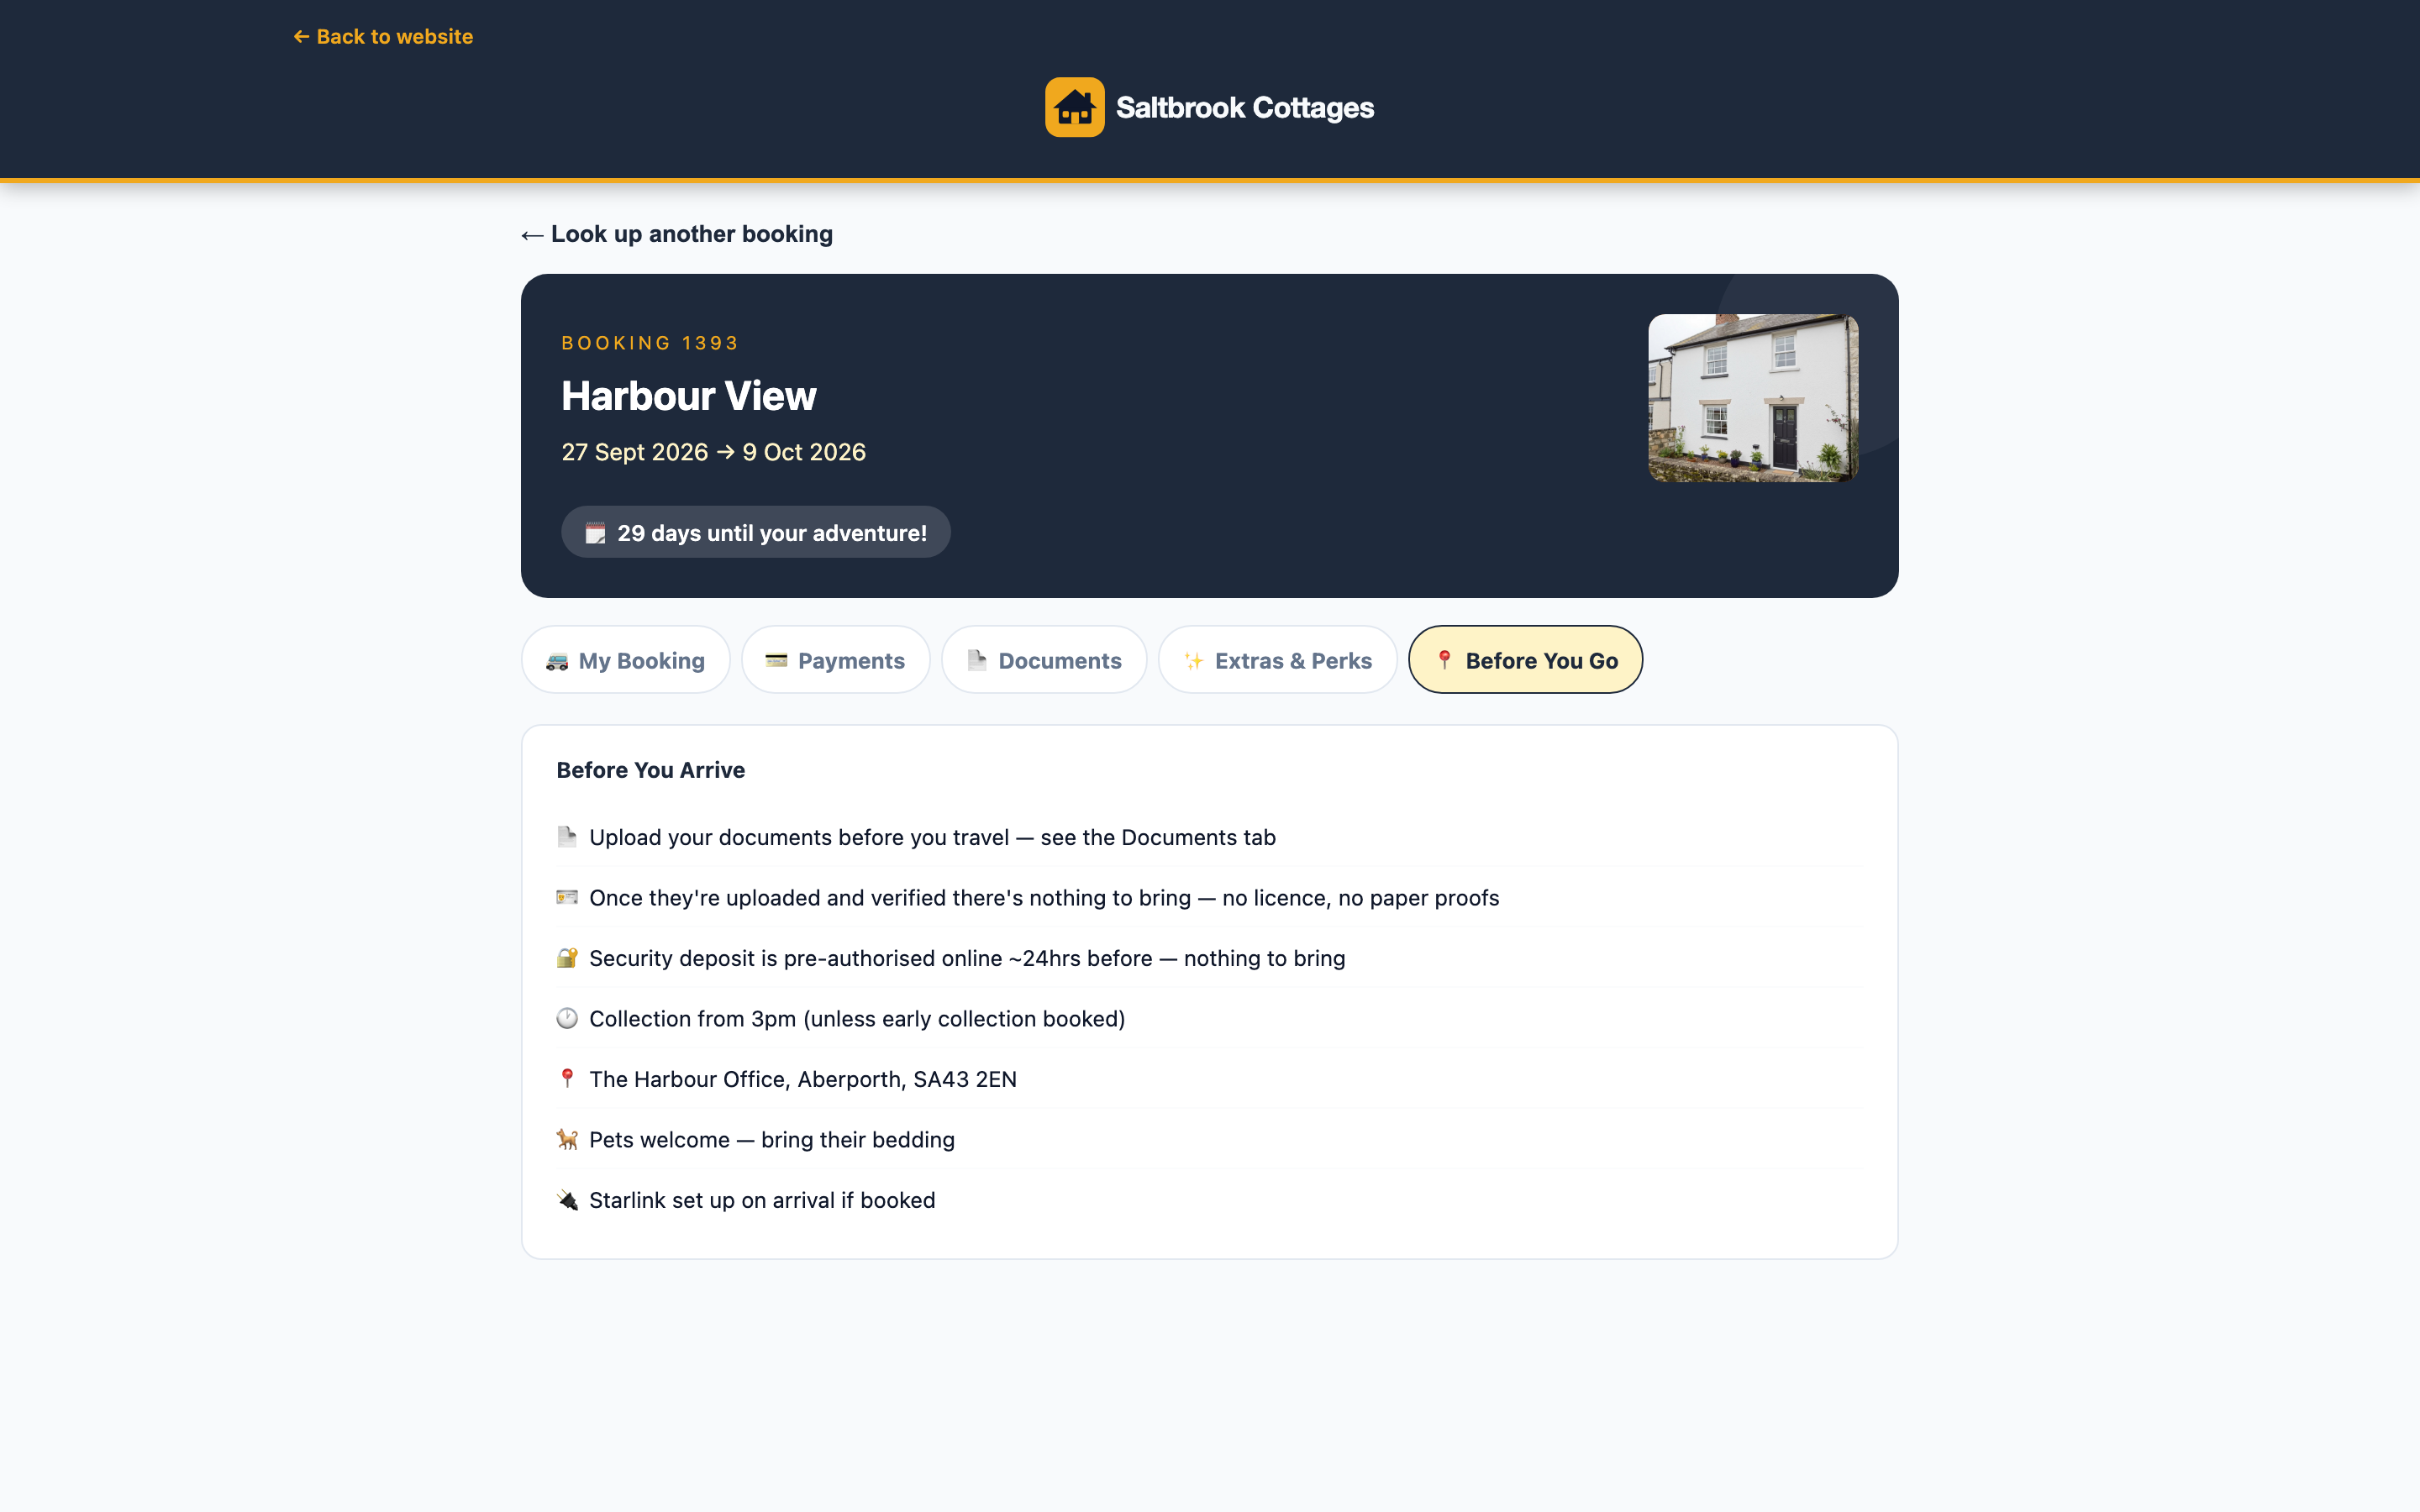This screenshot has height=1512, width=2420.
Task: Click the calendar icon in the countdown badge
Action: click(x=595, y=533)
